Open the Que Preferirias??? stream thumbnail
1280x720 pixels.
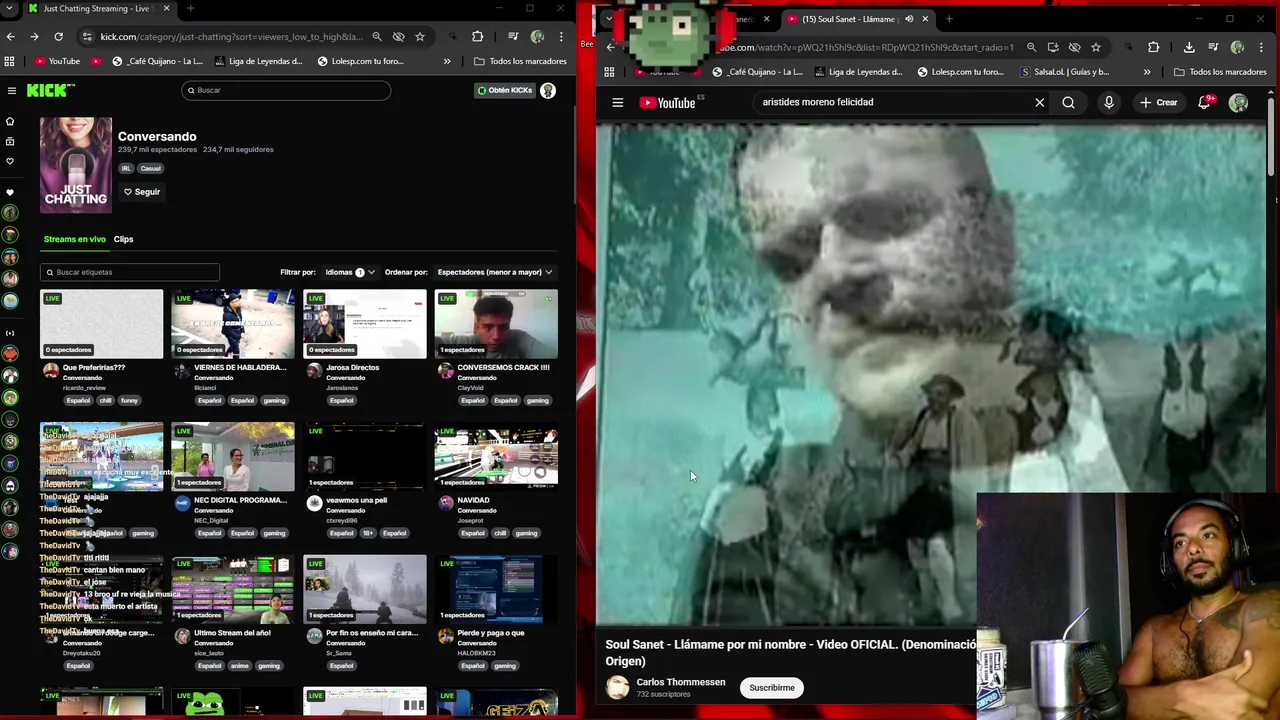tap(101, 324)
